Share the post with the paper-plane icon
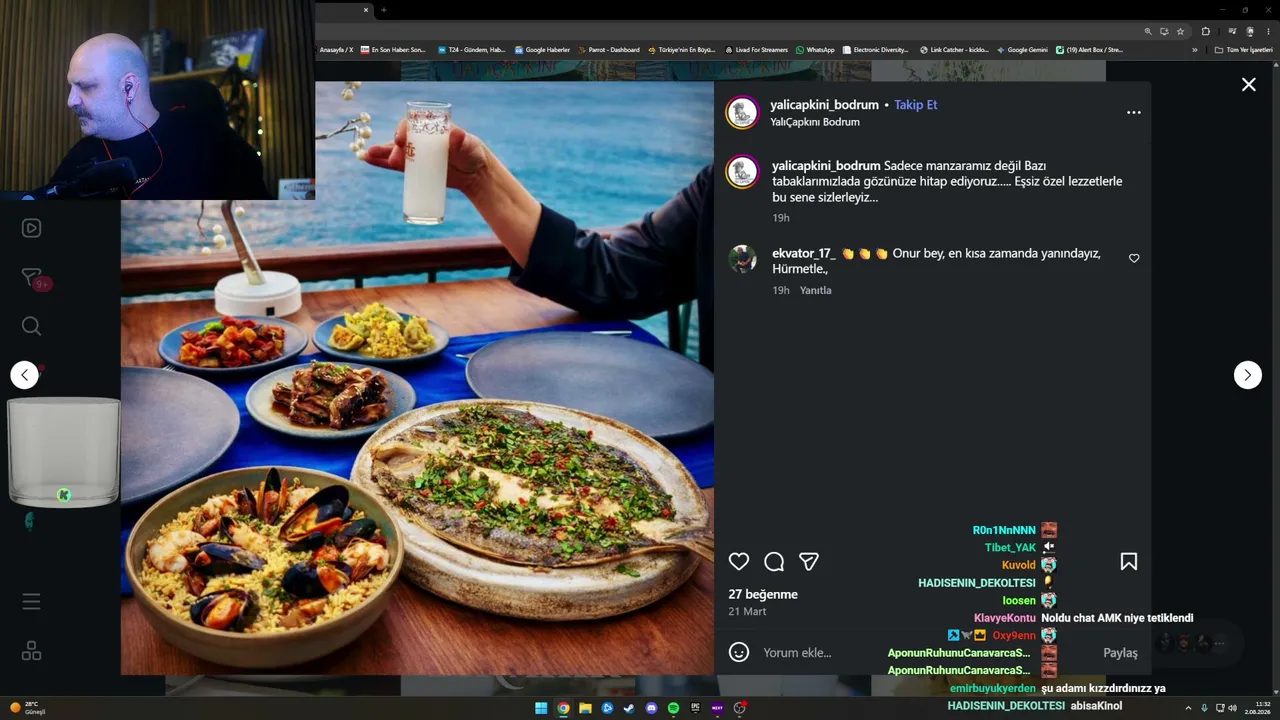The height and width of the screenshot is (720, 1280). (x=809, y=562)
